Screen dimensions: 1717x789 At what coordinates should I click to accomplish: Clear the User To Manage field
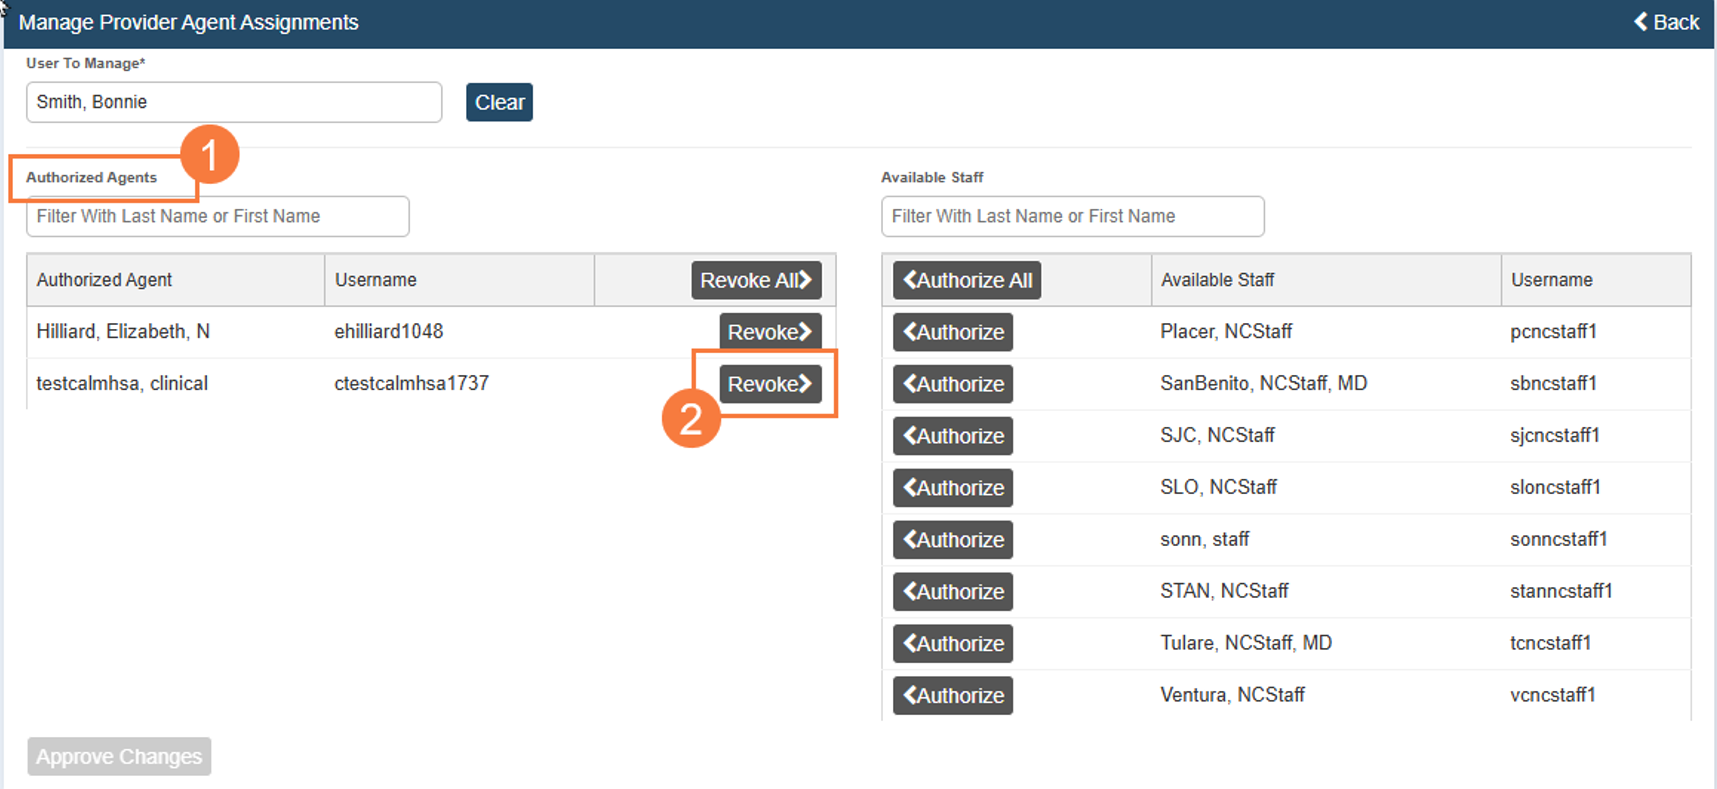point(499,102)
